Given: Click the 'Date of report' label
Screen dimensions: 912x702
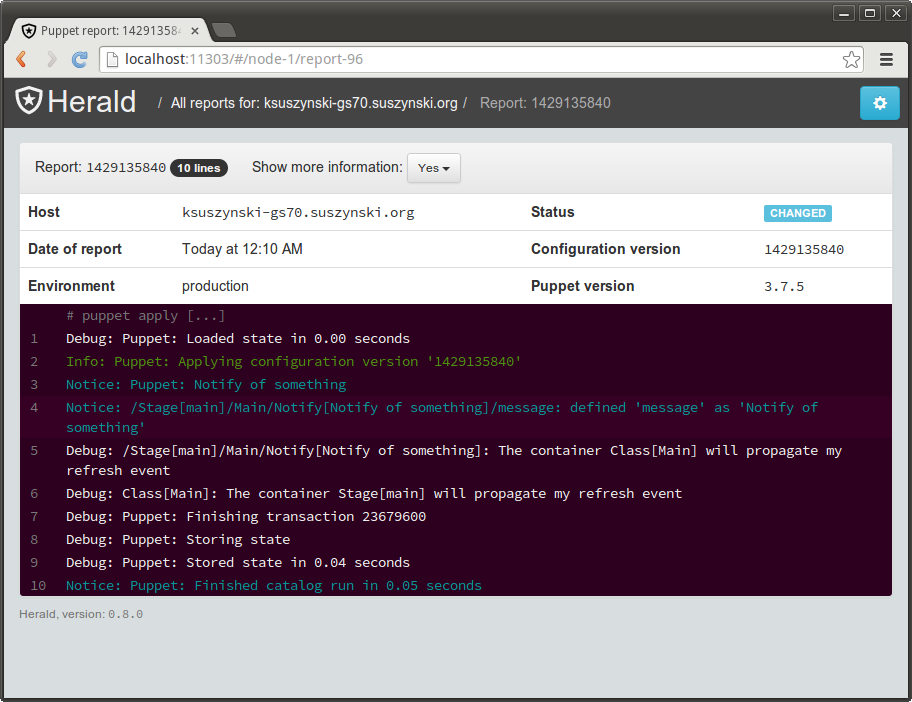Looking at the screenshot, I should pyautogui.click(x=75, y=249).
